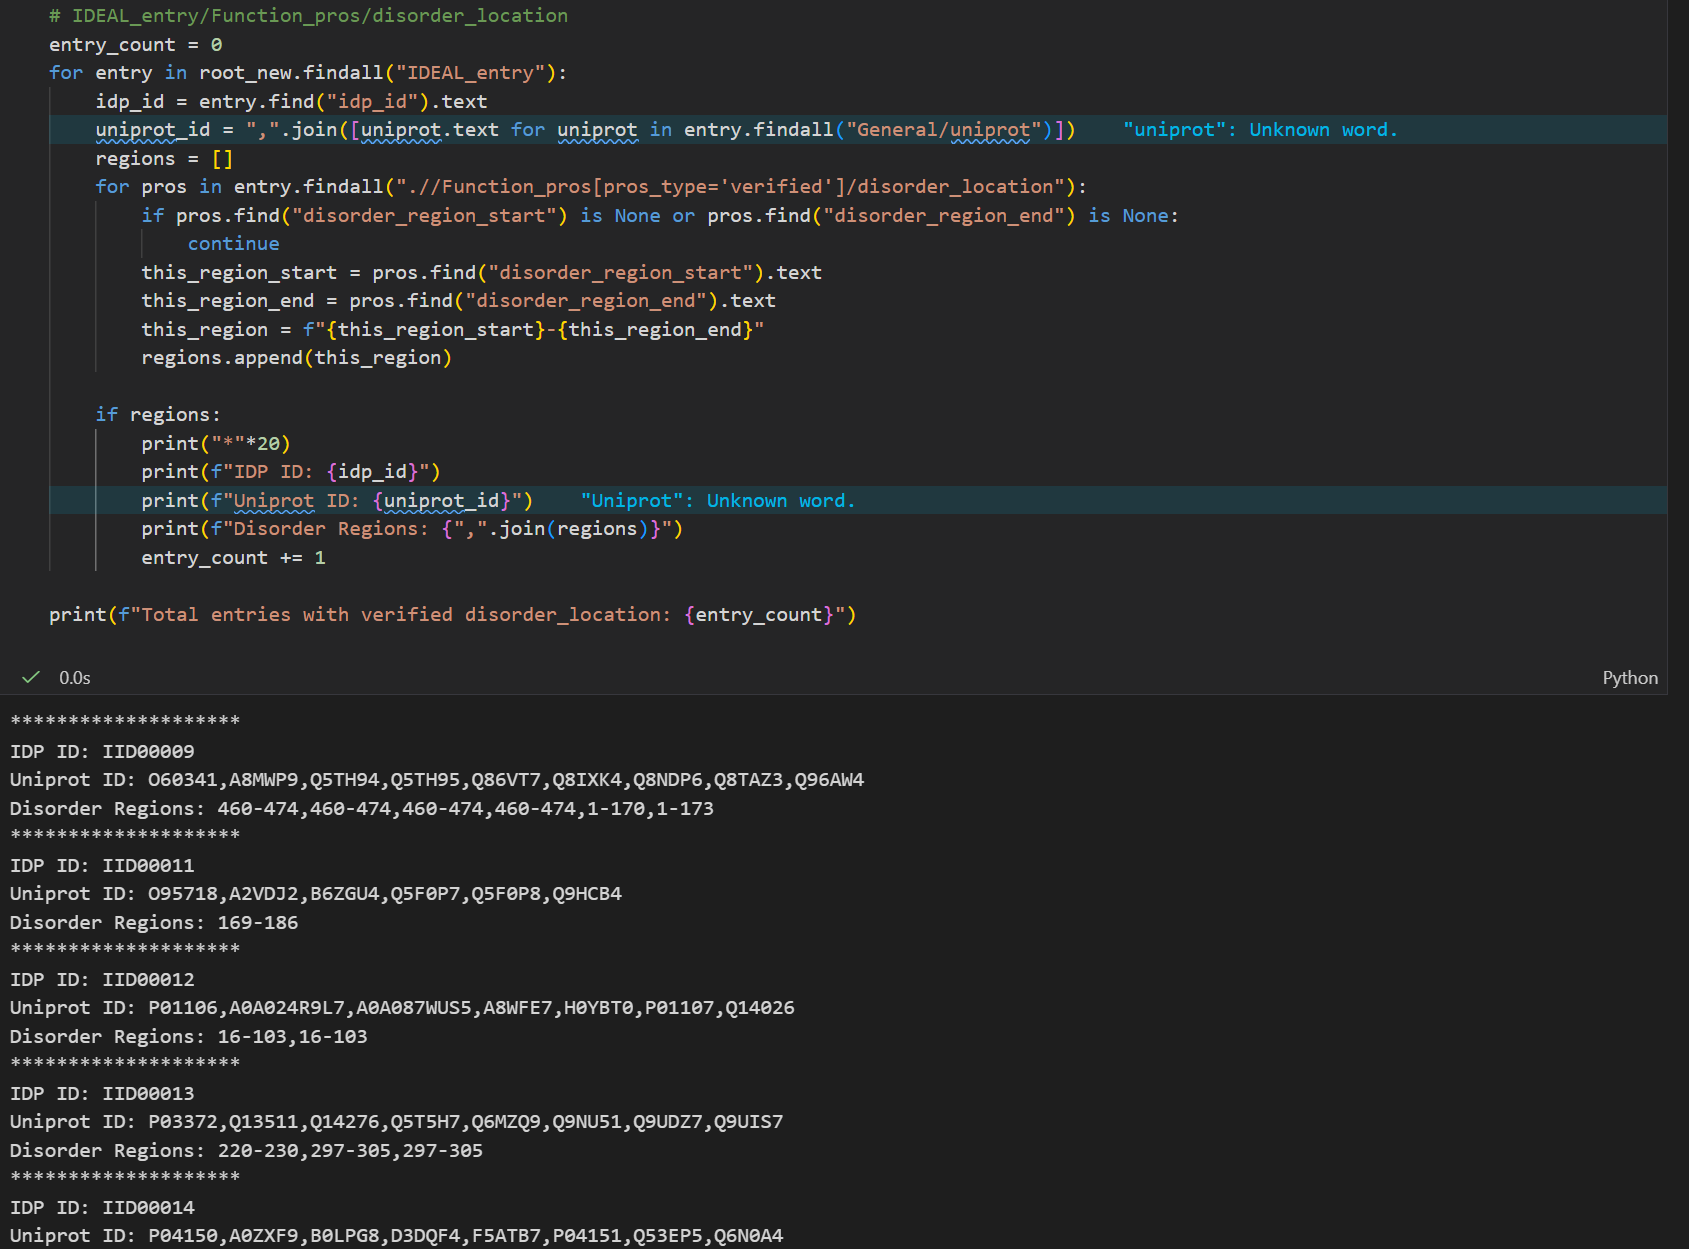
Task: Click output line "IDP ID: IID00014"
Action: (x=102, y=1208)
